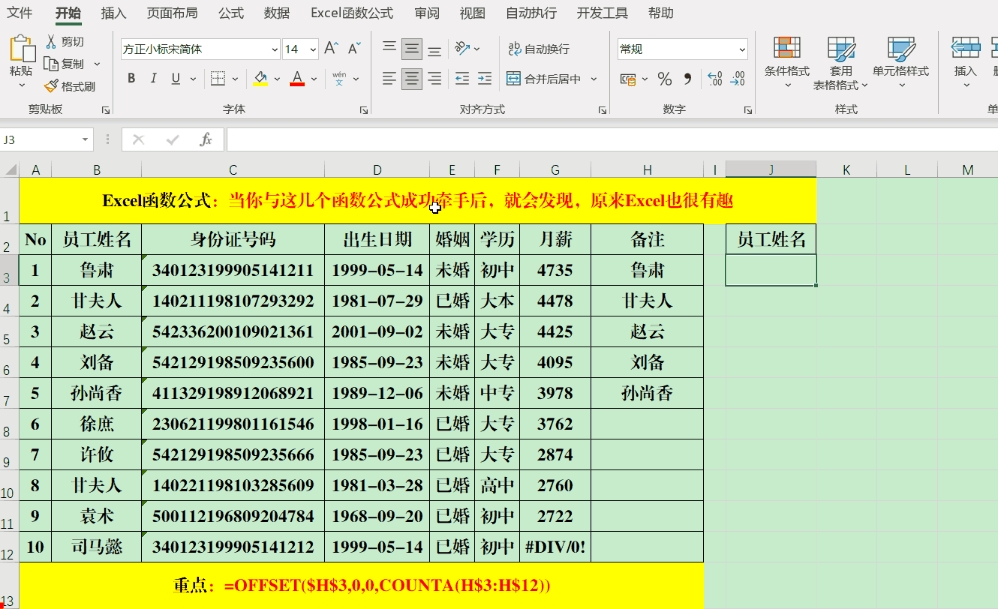This screenshot has width=998, height=609.
Task: Click the increase indent icon
Action: (484, 79)
